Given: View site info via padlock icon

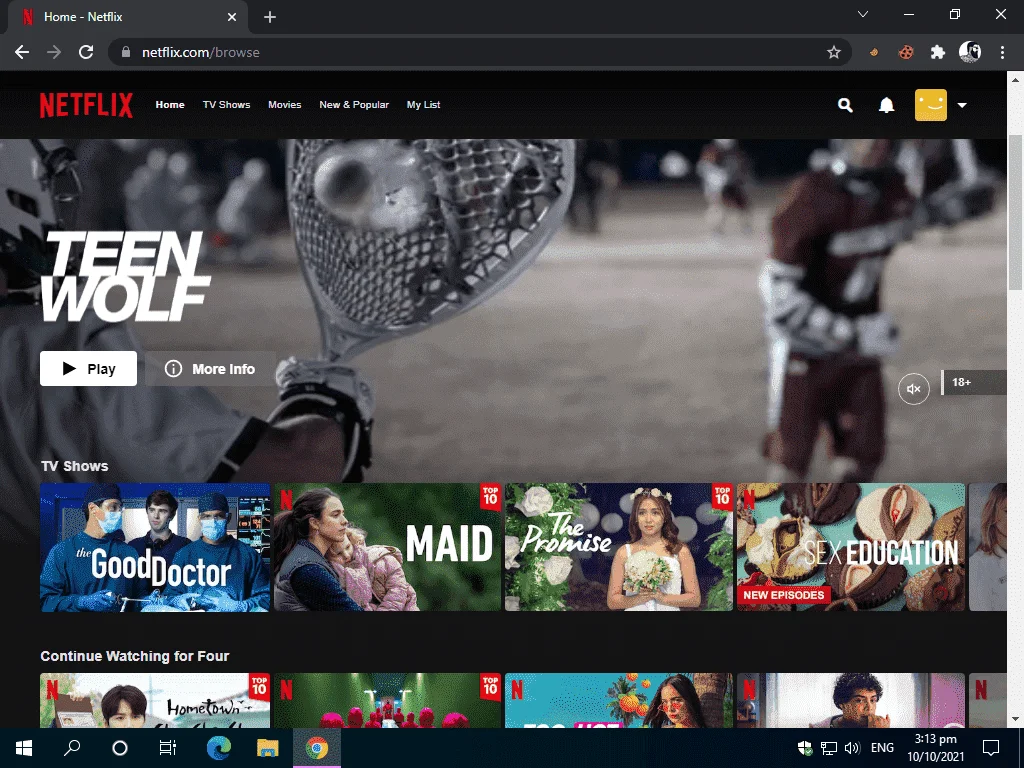Looking at the screenshot, I should pyautogui.click(x=126, y=52).
